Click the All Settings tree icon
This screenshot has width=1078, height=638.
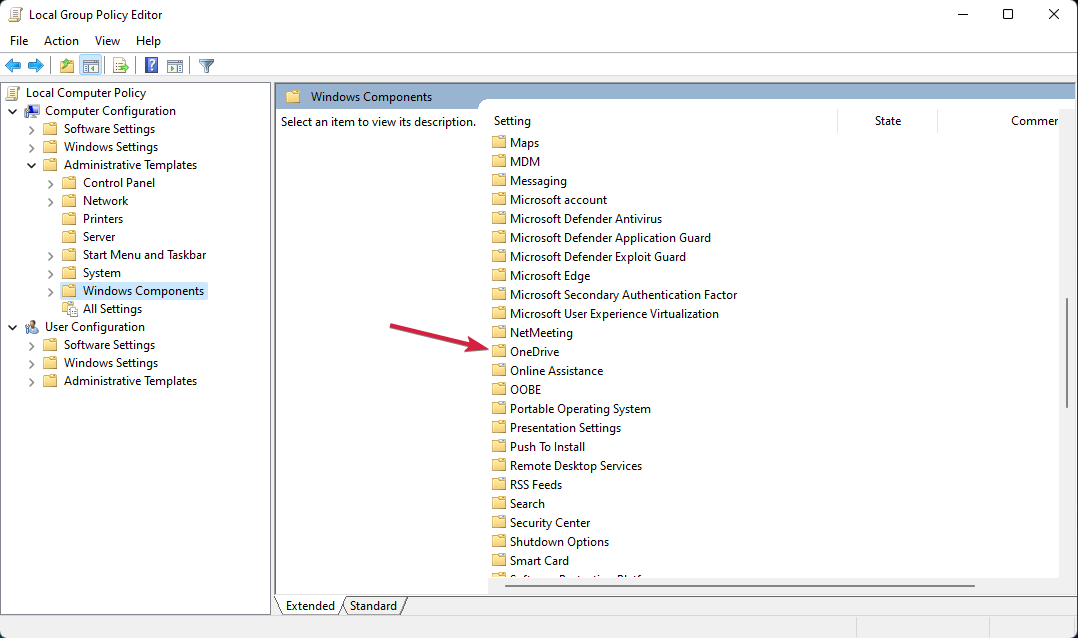(x=70, y=309)
